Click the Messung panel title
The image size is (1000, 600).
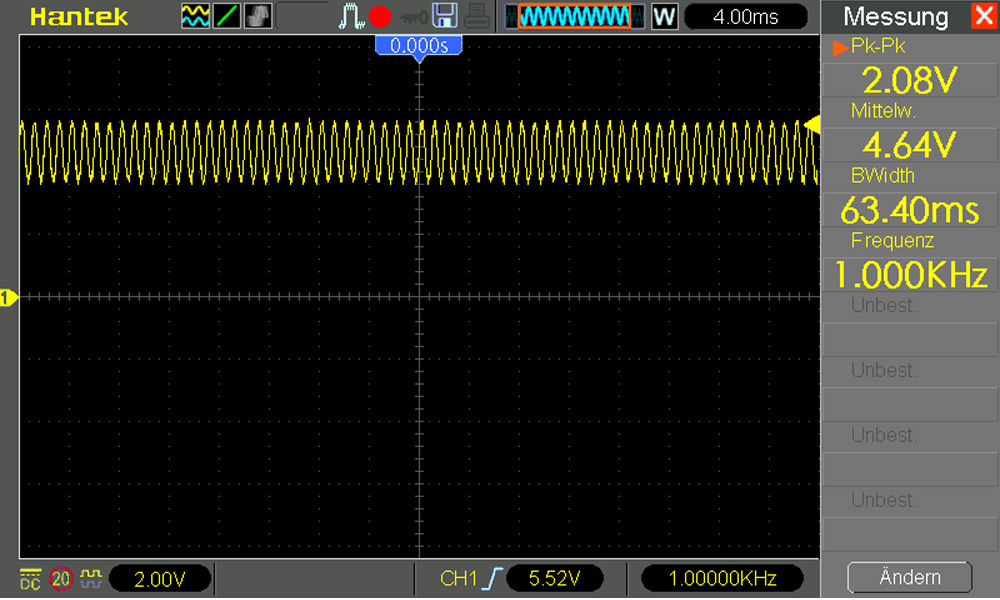895,17
